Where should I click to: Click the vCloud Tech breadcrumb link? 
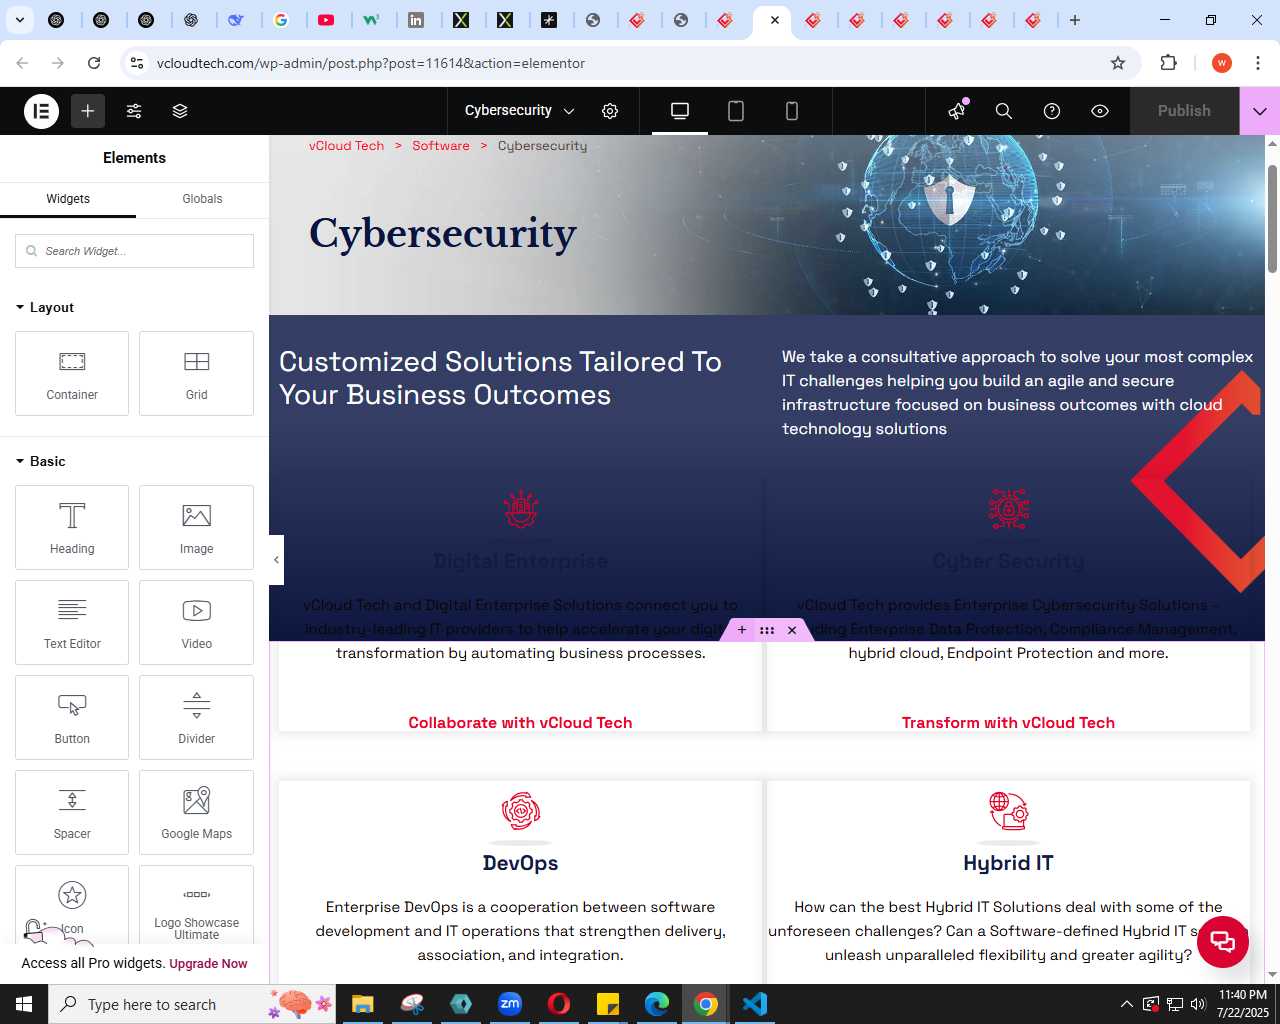click(x=346, y=146)
